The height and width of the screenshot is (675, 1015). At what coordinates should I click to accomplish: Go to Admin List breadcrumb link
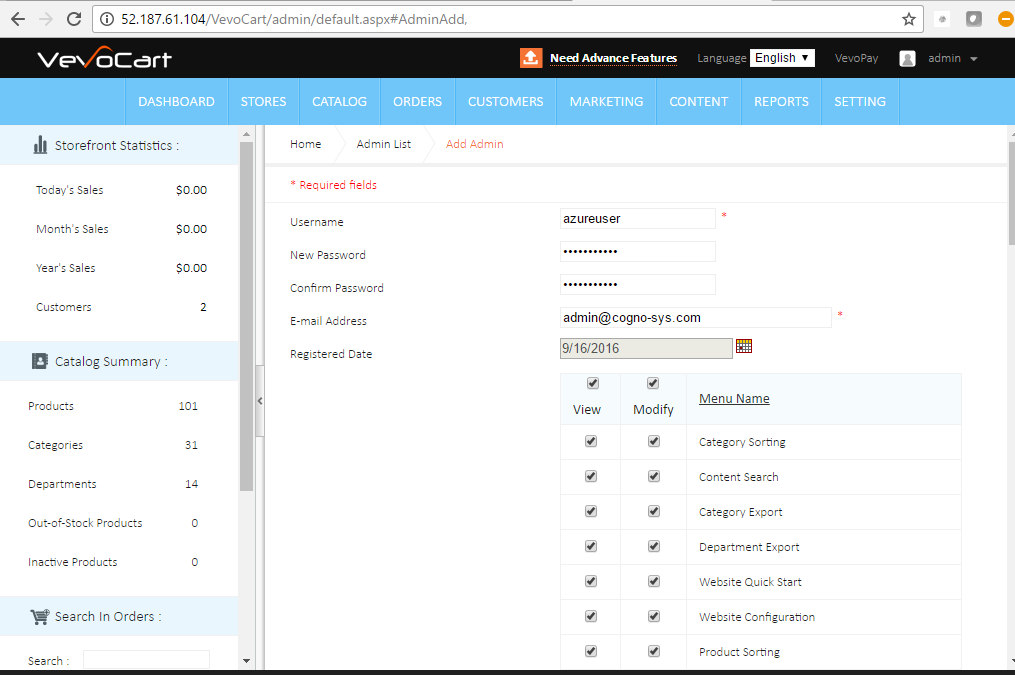pos(383,144)
